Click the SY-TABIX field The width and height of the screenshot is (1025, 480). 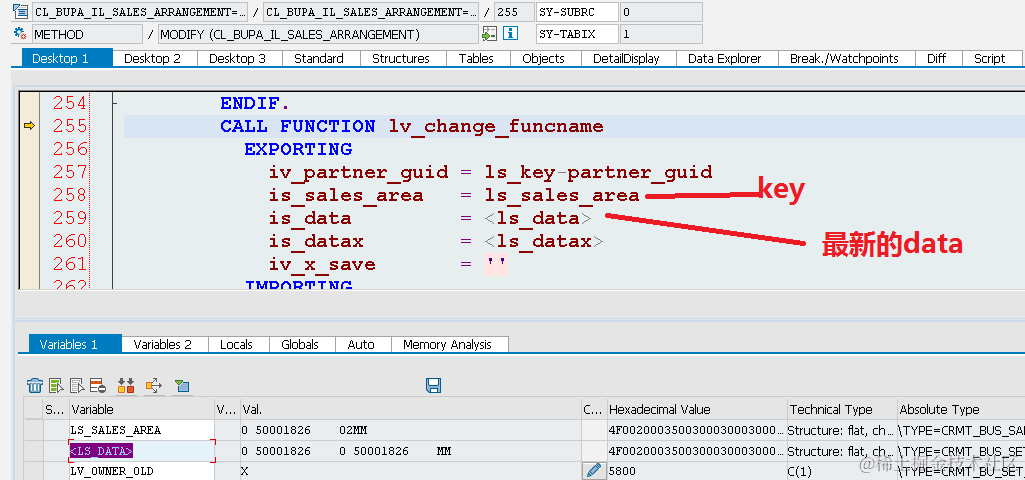click(x=577, y=34)
